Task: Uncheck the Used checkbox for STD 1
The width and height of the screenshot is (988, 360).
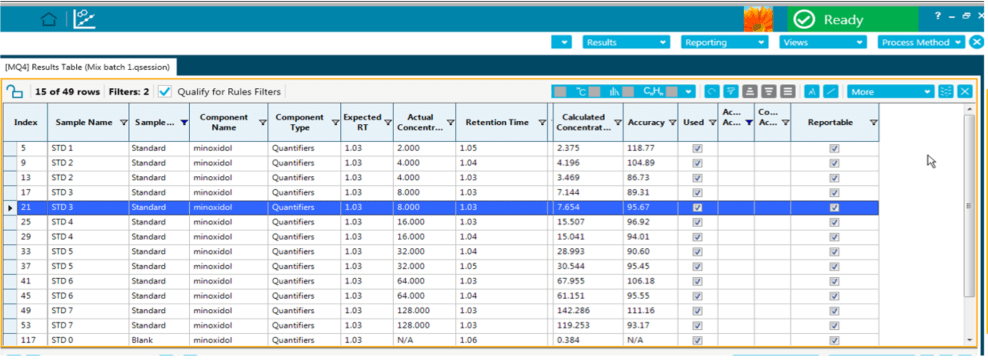Action: click(697, 148)
